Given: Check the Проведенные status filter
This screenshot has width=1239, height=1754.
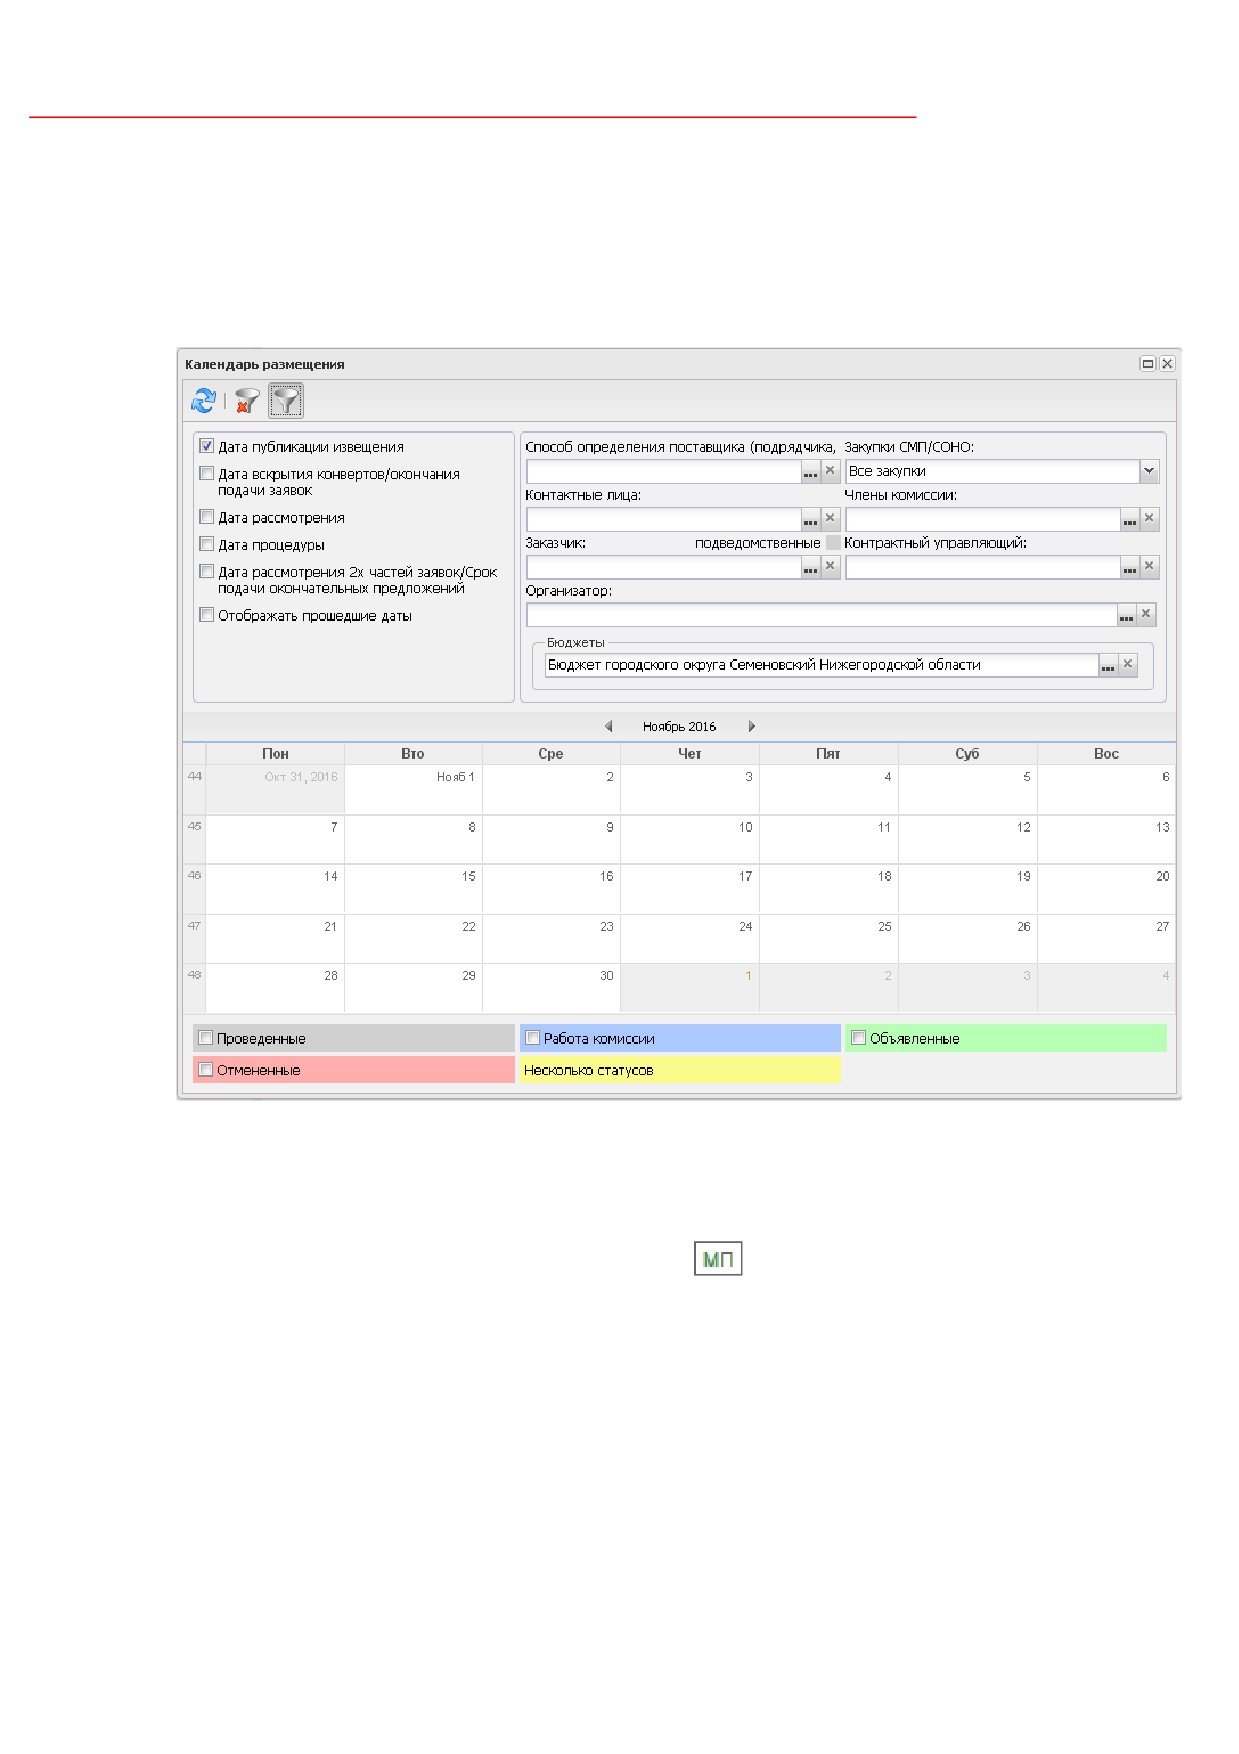Looking at the screenshot, I should click(x=206, y=1038).
